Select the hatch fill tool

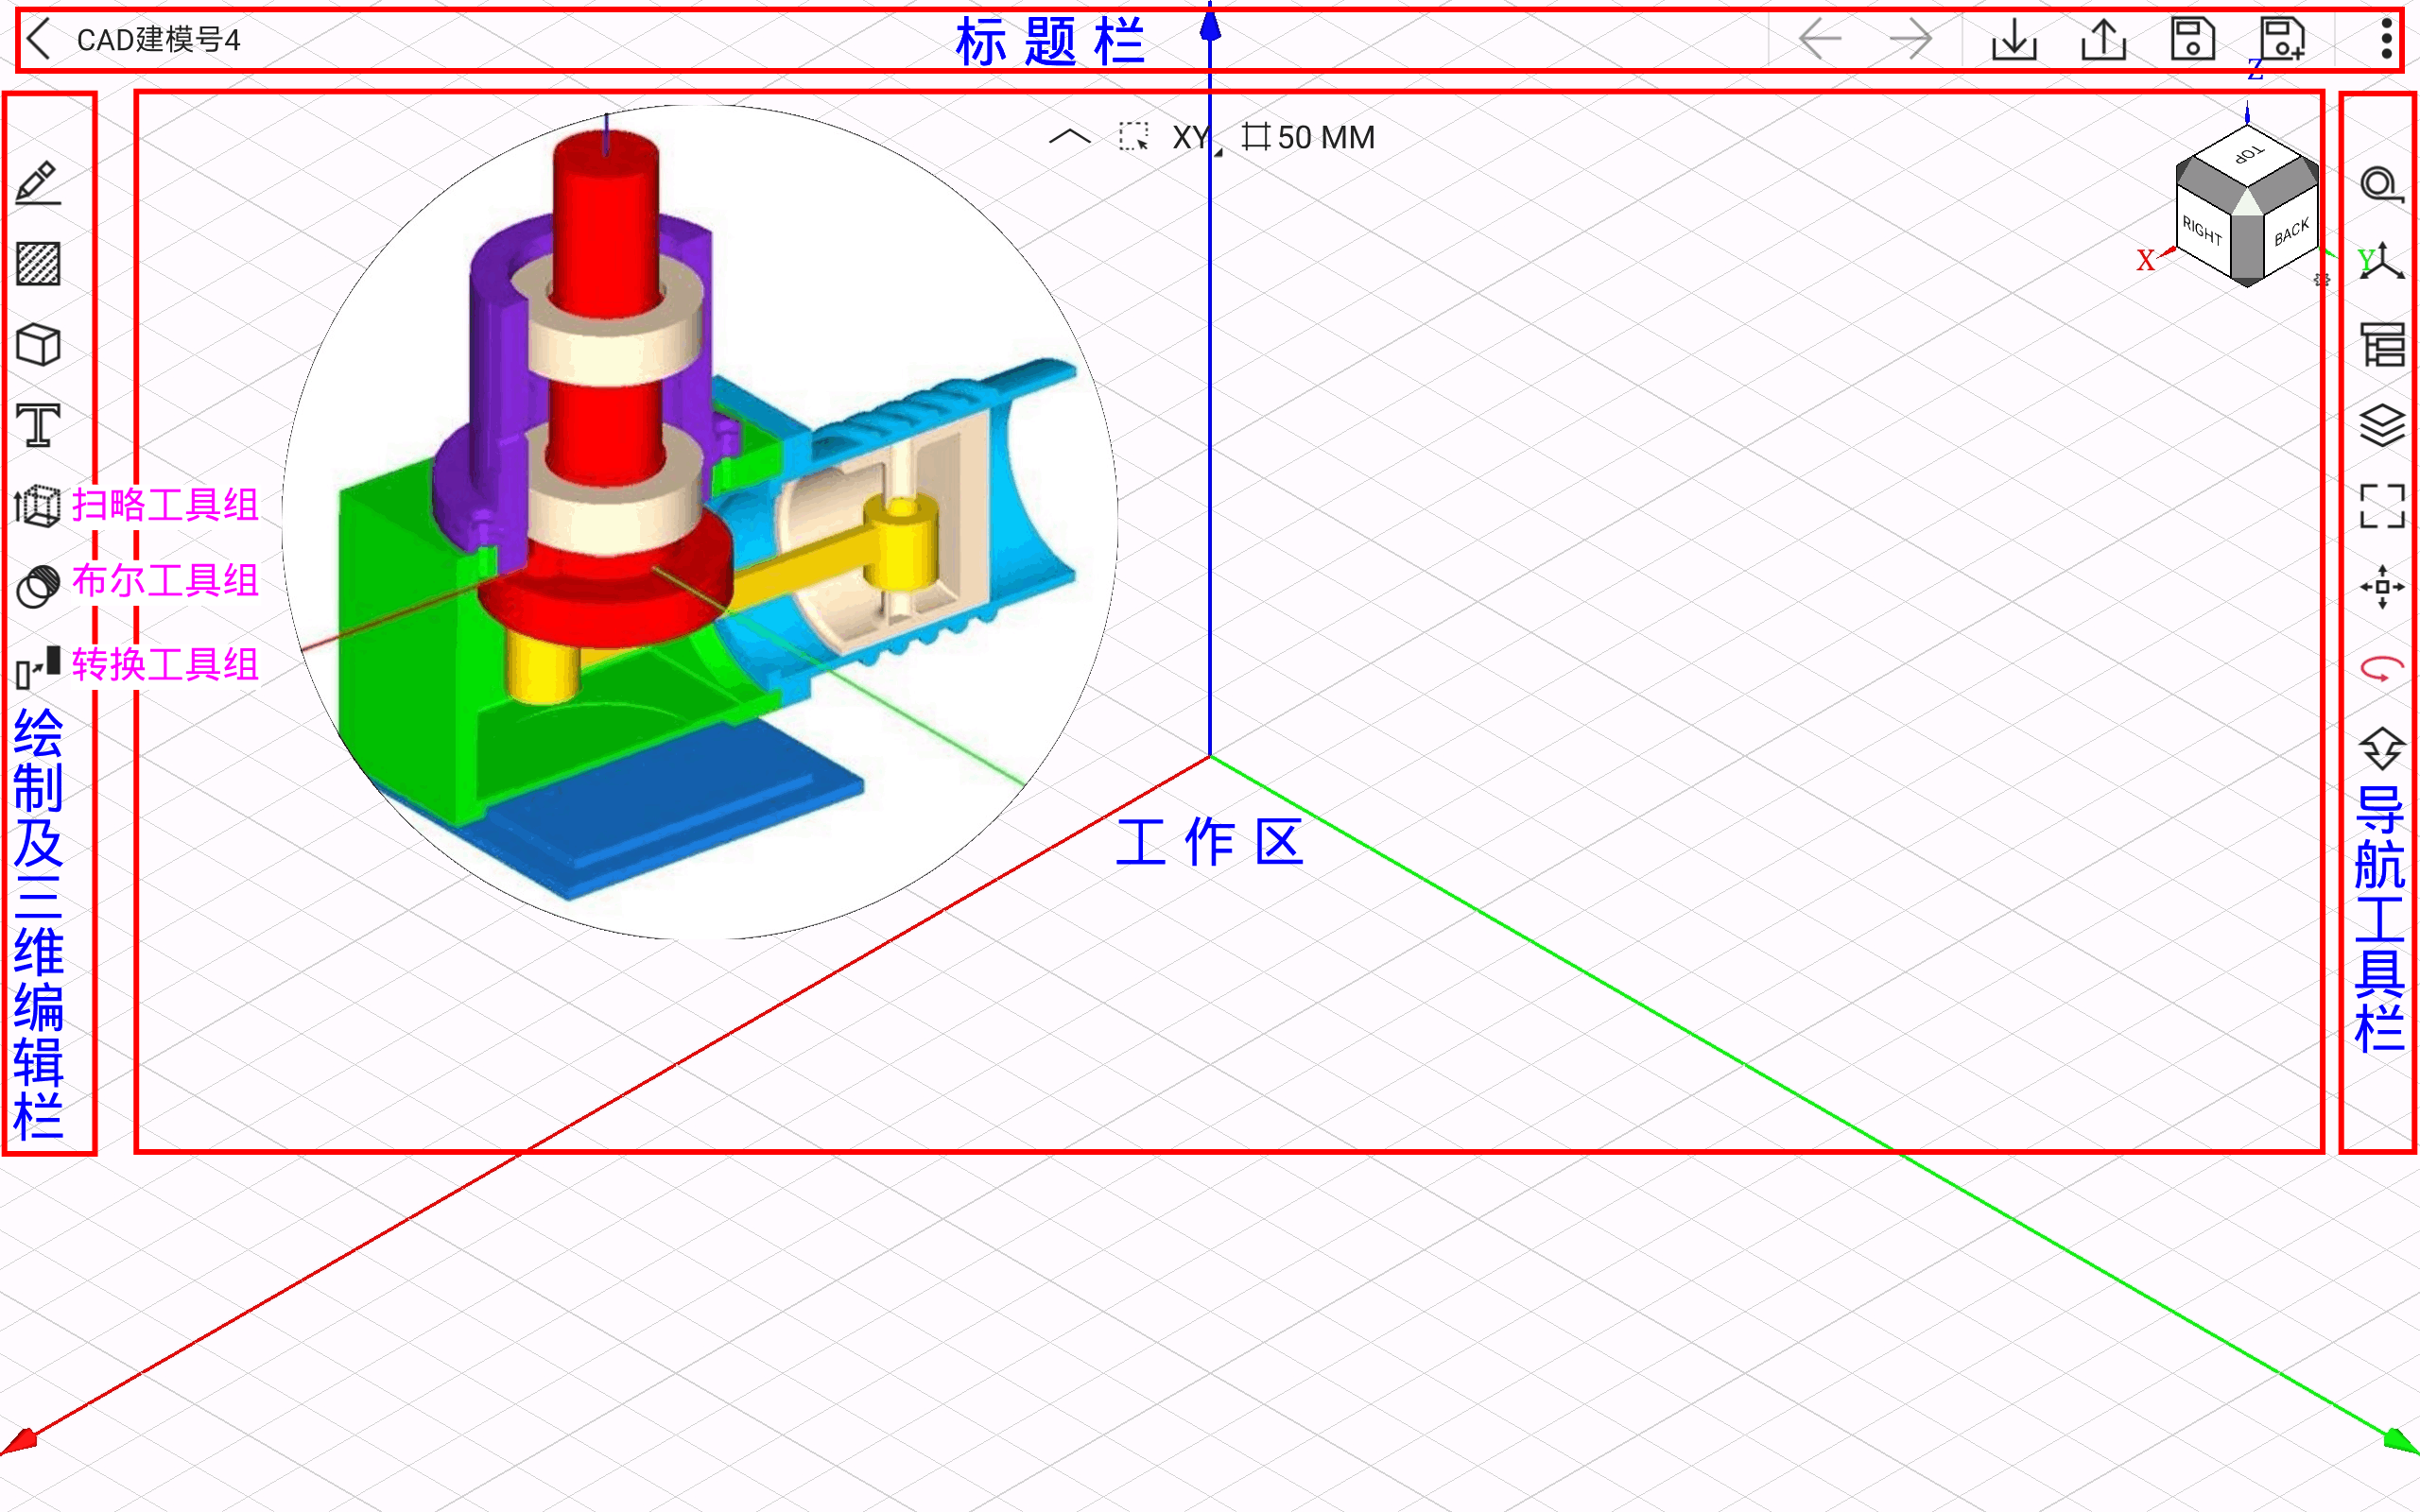(38, 264)
